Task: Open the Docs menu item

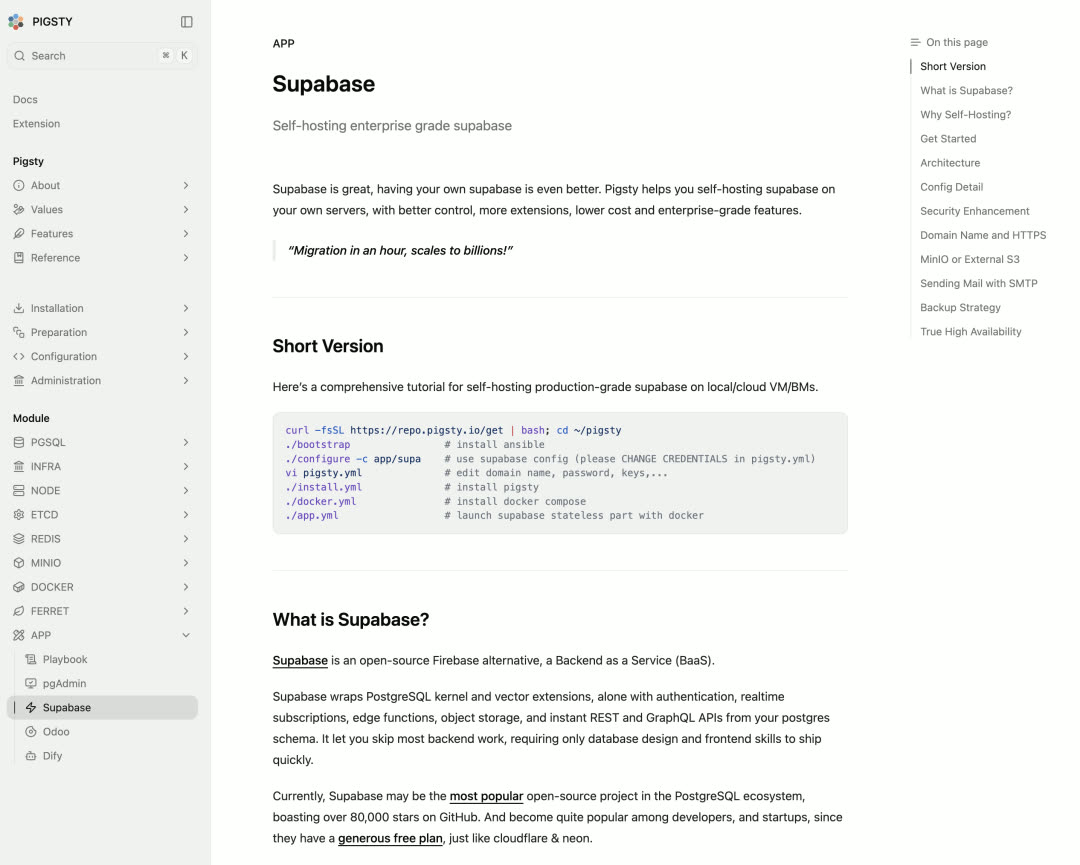Action: pyautogui.click(x=25, y=100)
